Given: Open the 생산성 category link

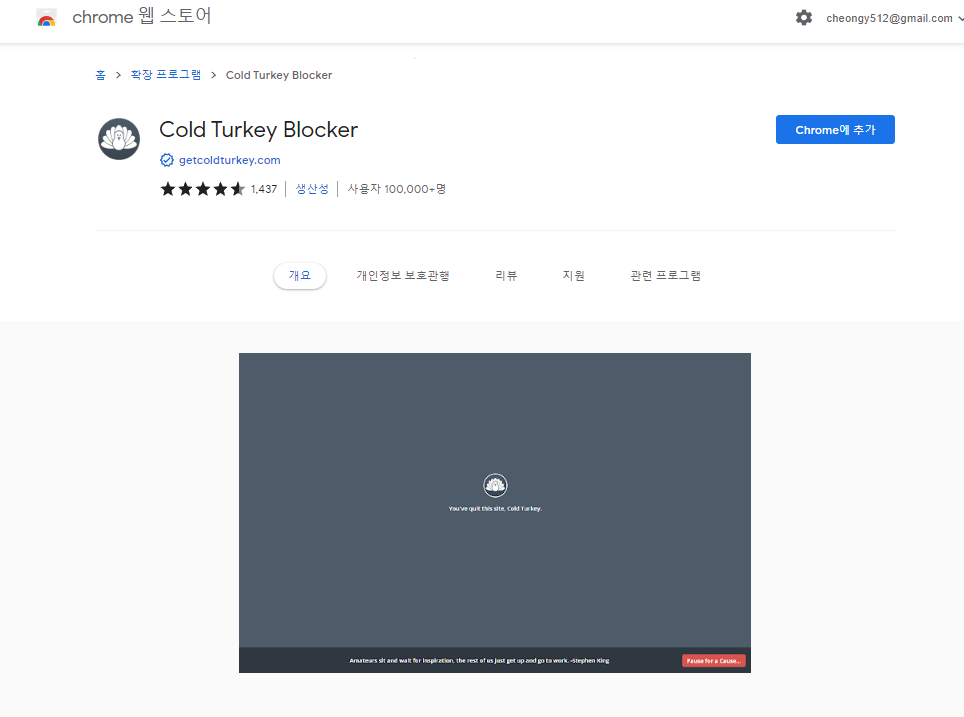Looking at the screenshot, I should (x=312, y=189).
